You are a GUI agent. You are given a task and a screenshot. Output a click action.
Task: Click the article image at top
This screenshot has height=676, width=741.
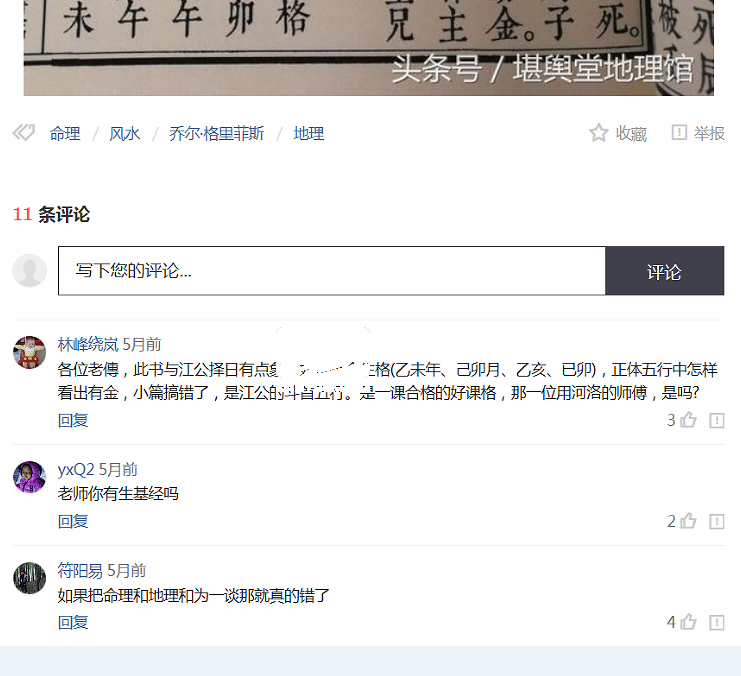[369, 47]
